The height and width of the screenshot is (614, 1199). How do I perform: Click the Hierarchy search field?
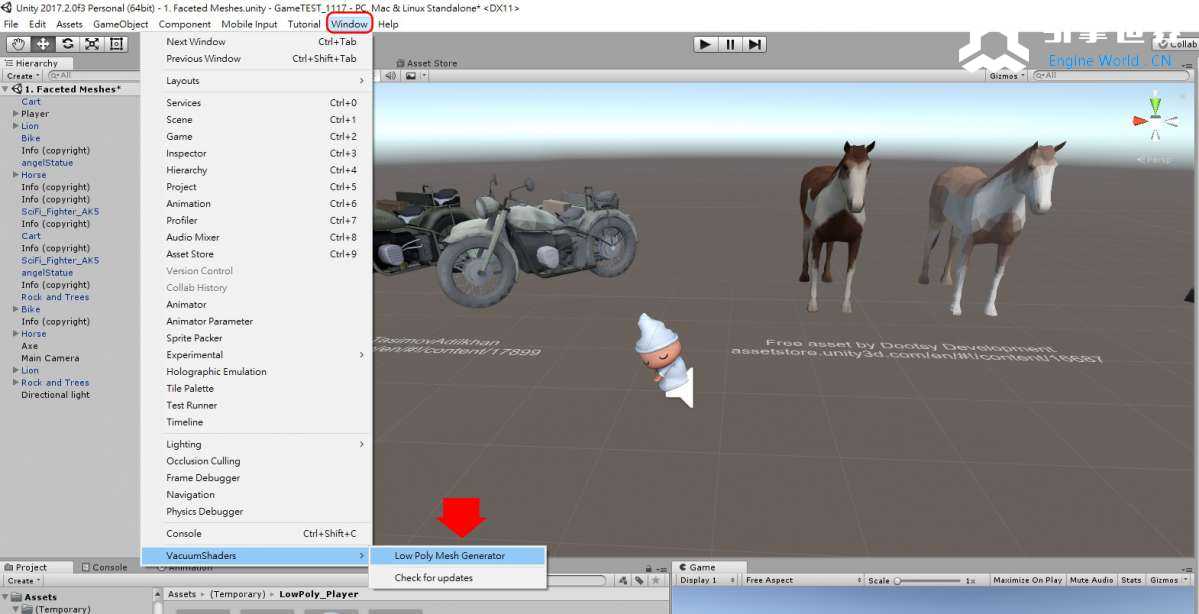tap(93, 76)
